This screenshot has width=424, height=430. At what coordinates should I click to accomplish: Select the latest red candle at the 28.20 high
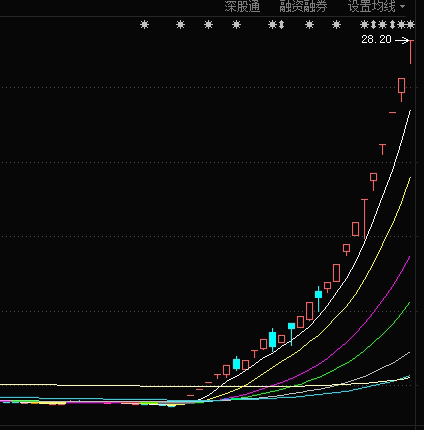coord(411,52)
